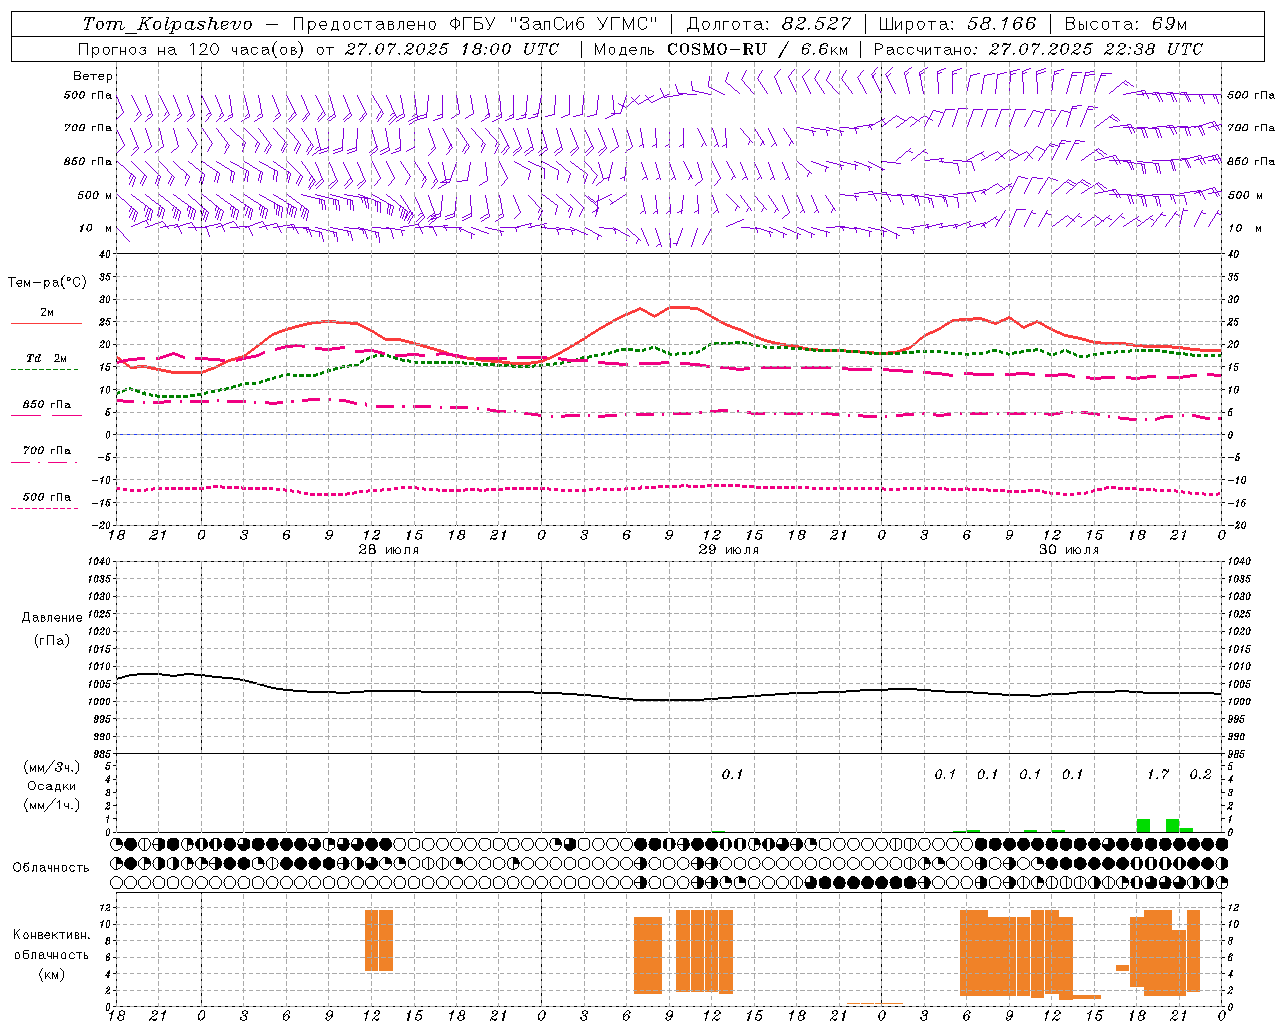
Task: Click the model name COSMO-RU / 6.6км
Action: point(758,49)
